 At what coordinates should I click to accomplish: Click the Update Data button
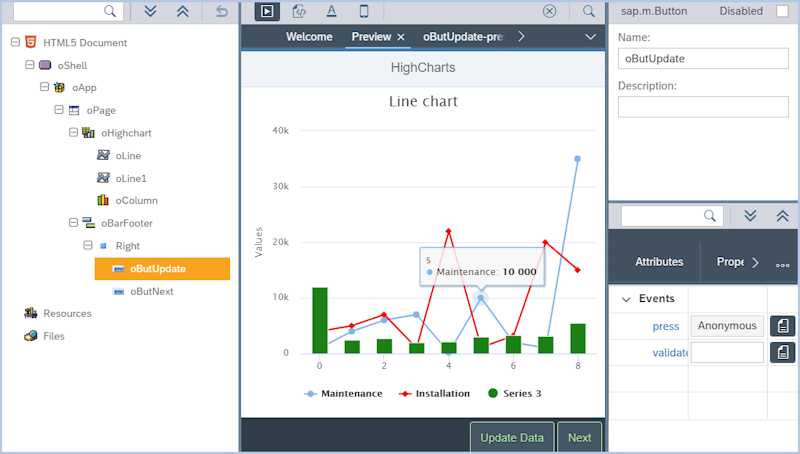tap(512, 437)
